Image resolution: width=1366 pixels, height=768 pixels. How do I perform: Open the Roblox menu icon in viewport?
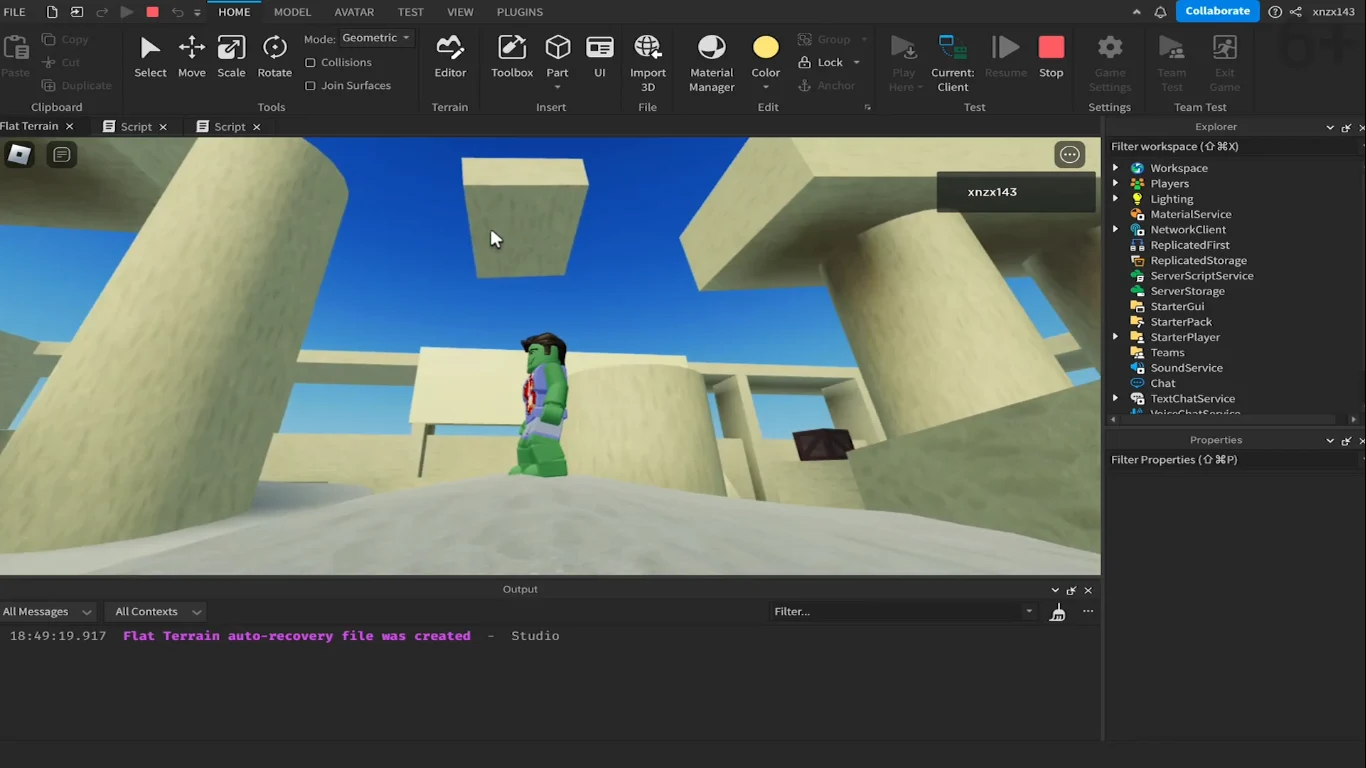(19, 154)
